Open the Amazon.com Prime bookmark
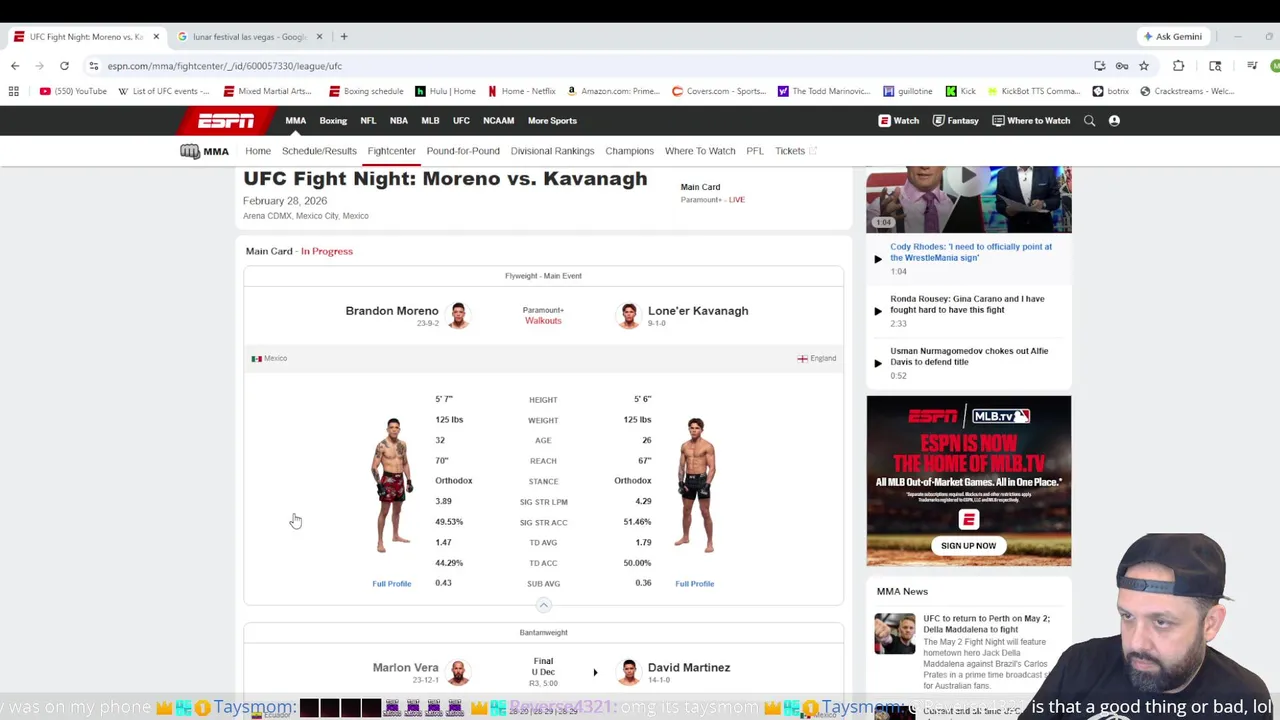The width and height of the screenshot is (1280, 720). pyautogui.click(x=614, y=91)
